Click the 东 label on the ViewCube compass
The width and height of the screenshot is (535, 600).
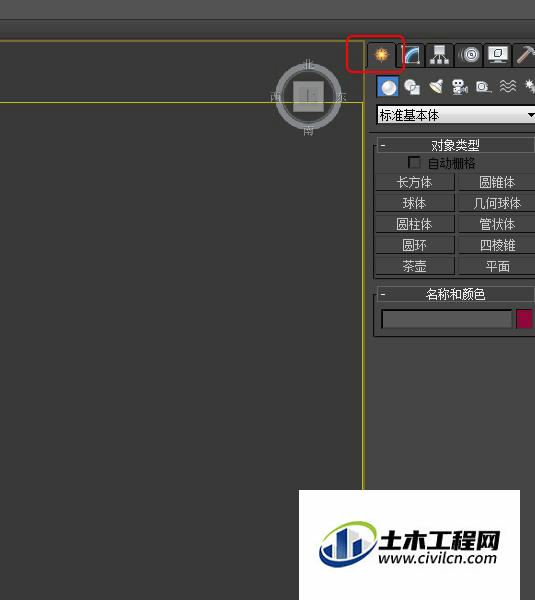point(341,97)
